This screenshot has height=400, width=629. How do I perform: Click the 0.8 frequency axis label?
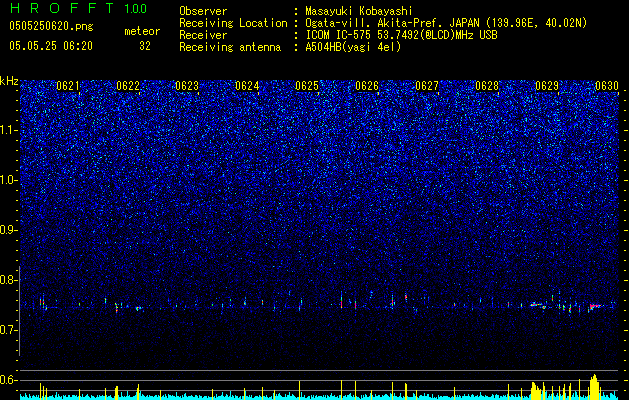click(9, 280)
